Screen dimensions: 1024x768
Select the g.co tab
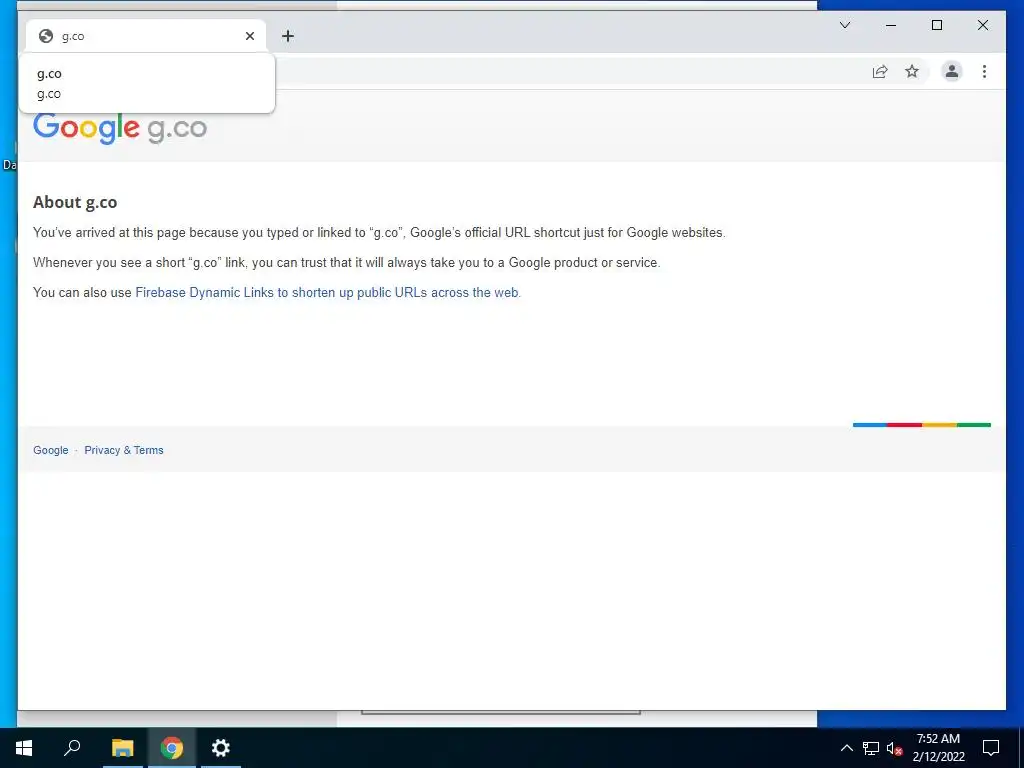click(146, 36)
